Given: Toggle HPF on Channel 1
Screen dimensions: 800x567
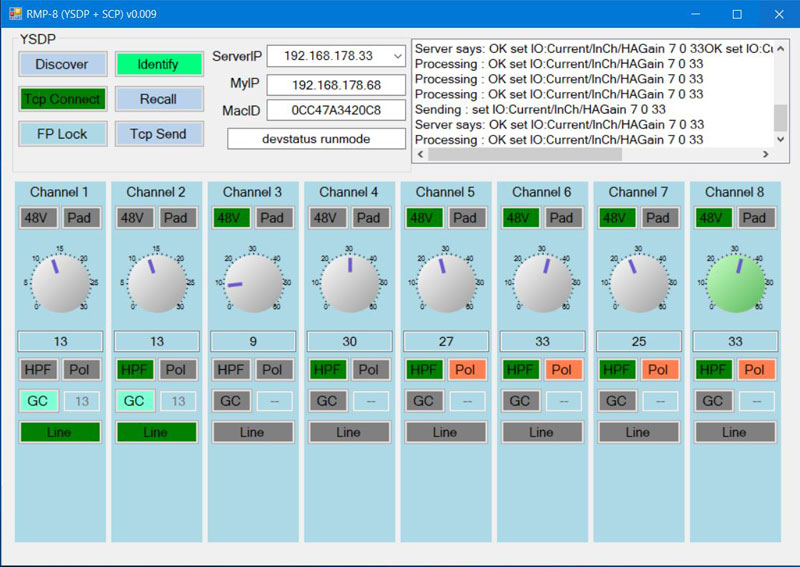Looking at the screenshot, I should click(39, 369).
